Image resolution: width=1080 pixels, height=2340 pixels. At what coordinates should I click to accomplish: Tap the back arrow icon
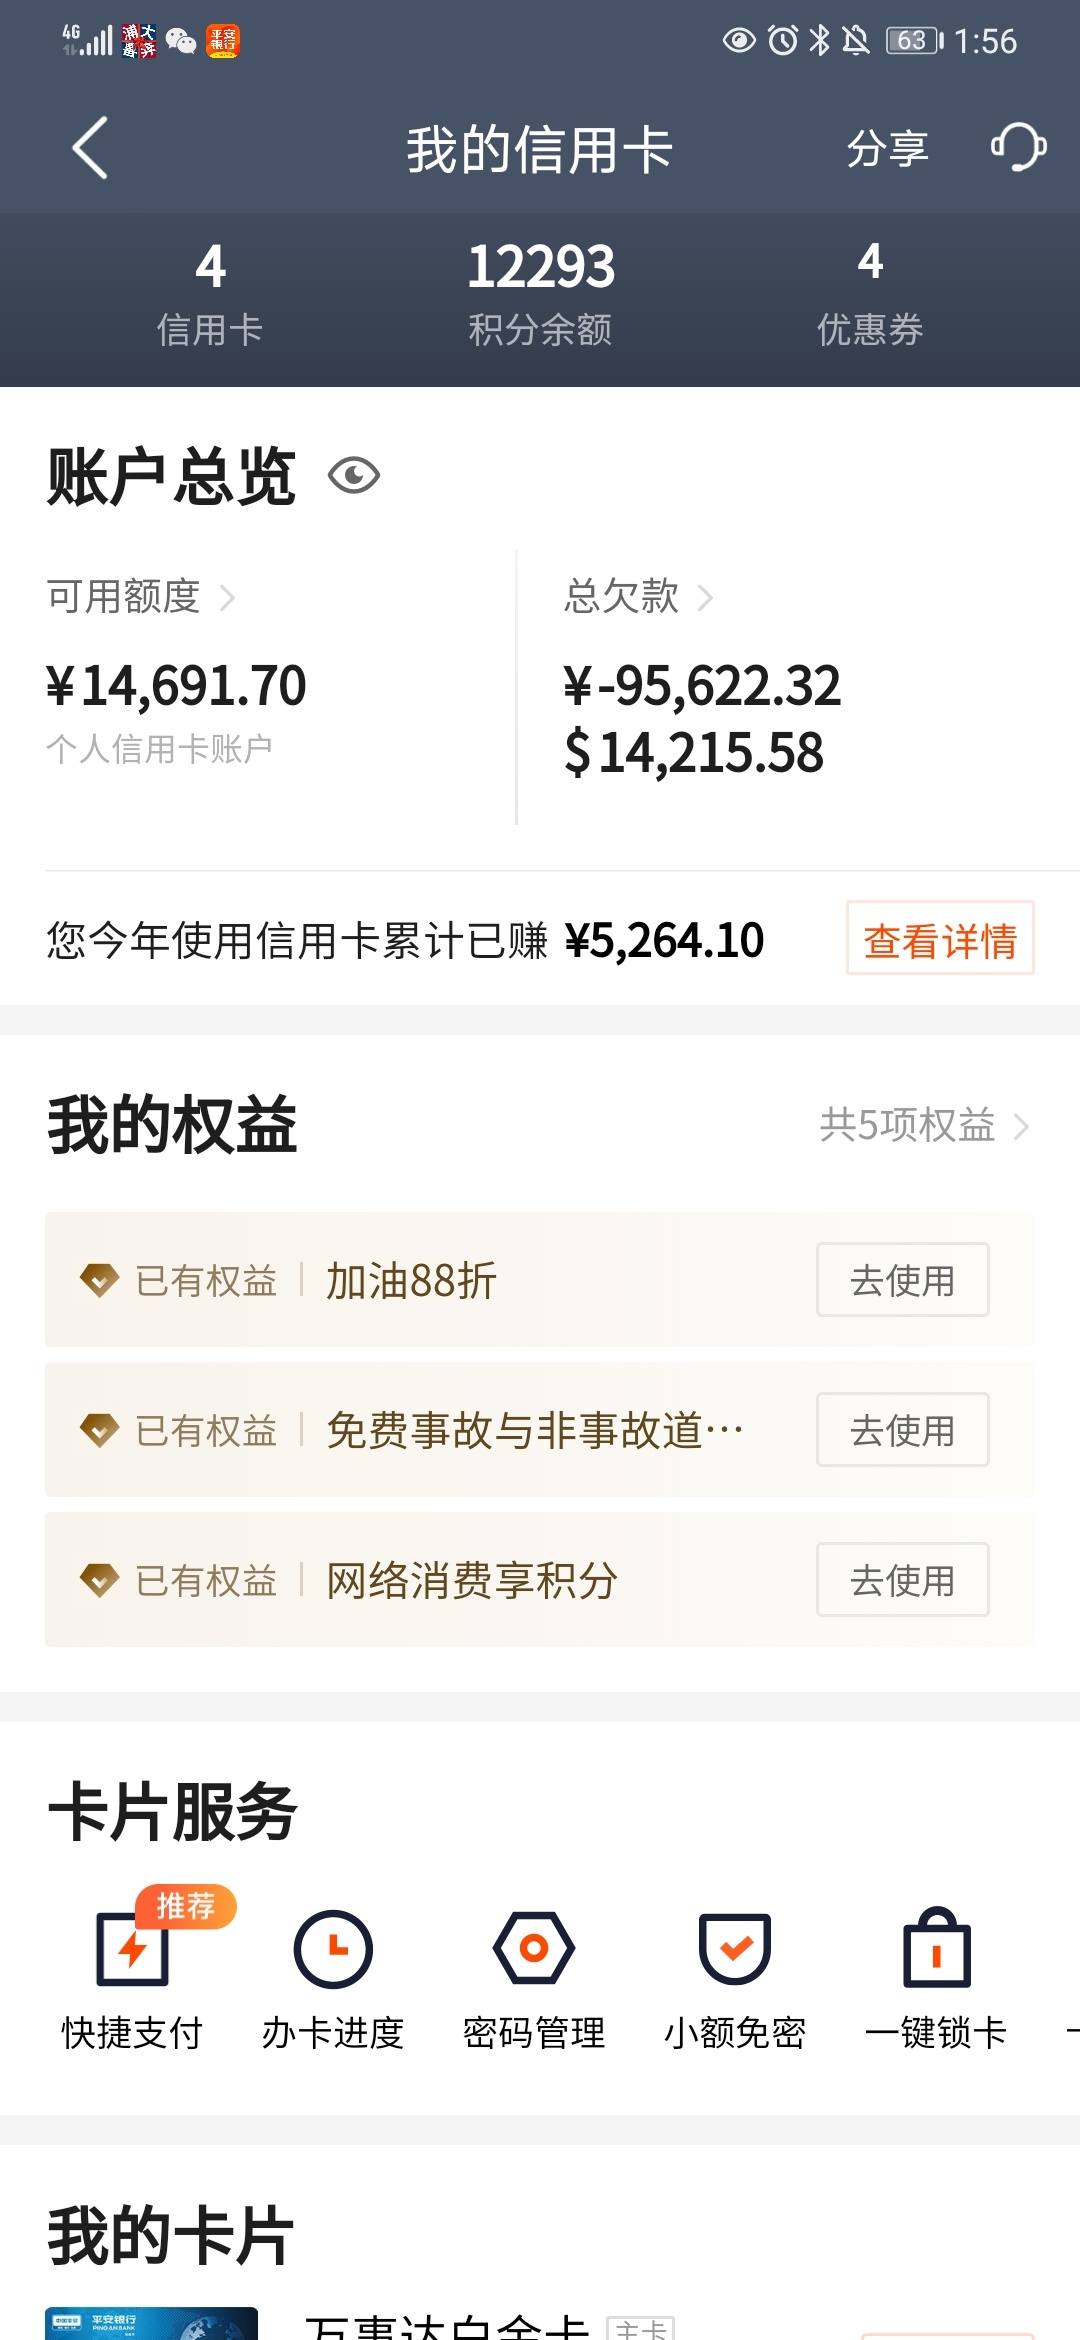pos(90,148)
